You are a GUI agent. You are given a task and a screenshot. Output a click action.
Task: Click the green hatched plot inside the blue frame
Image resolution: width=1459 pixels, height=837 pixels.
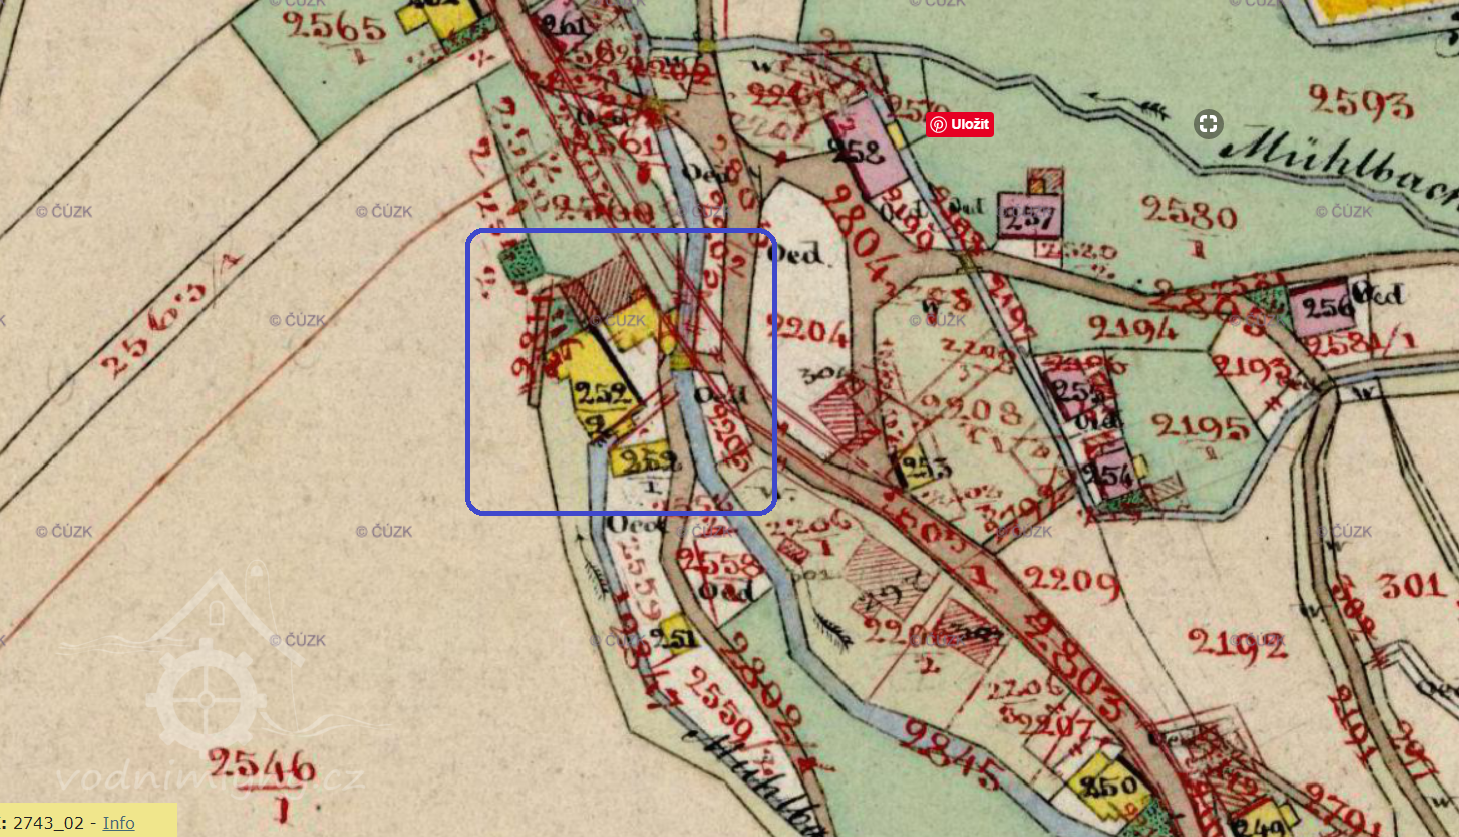pyautogui.click(x=520, y=265)
